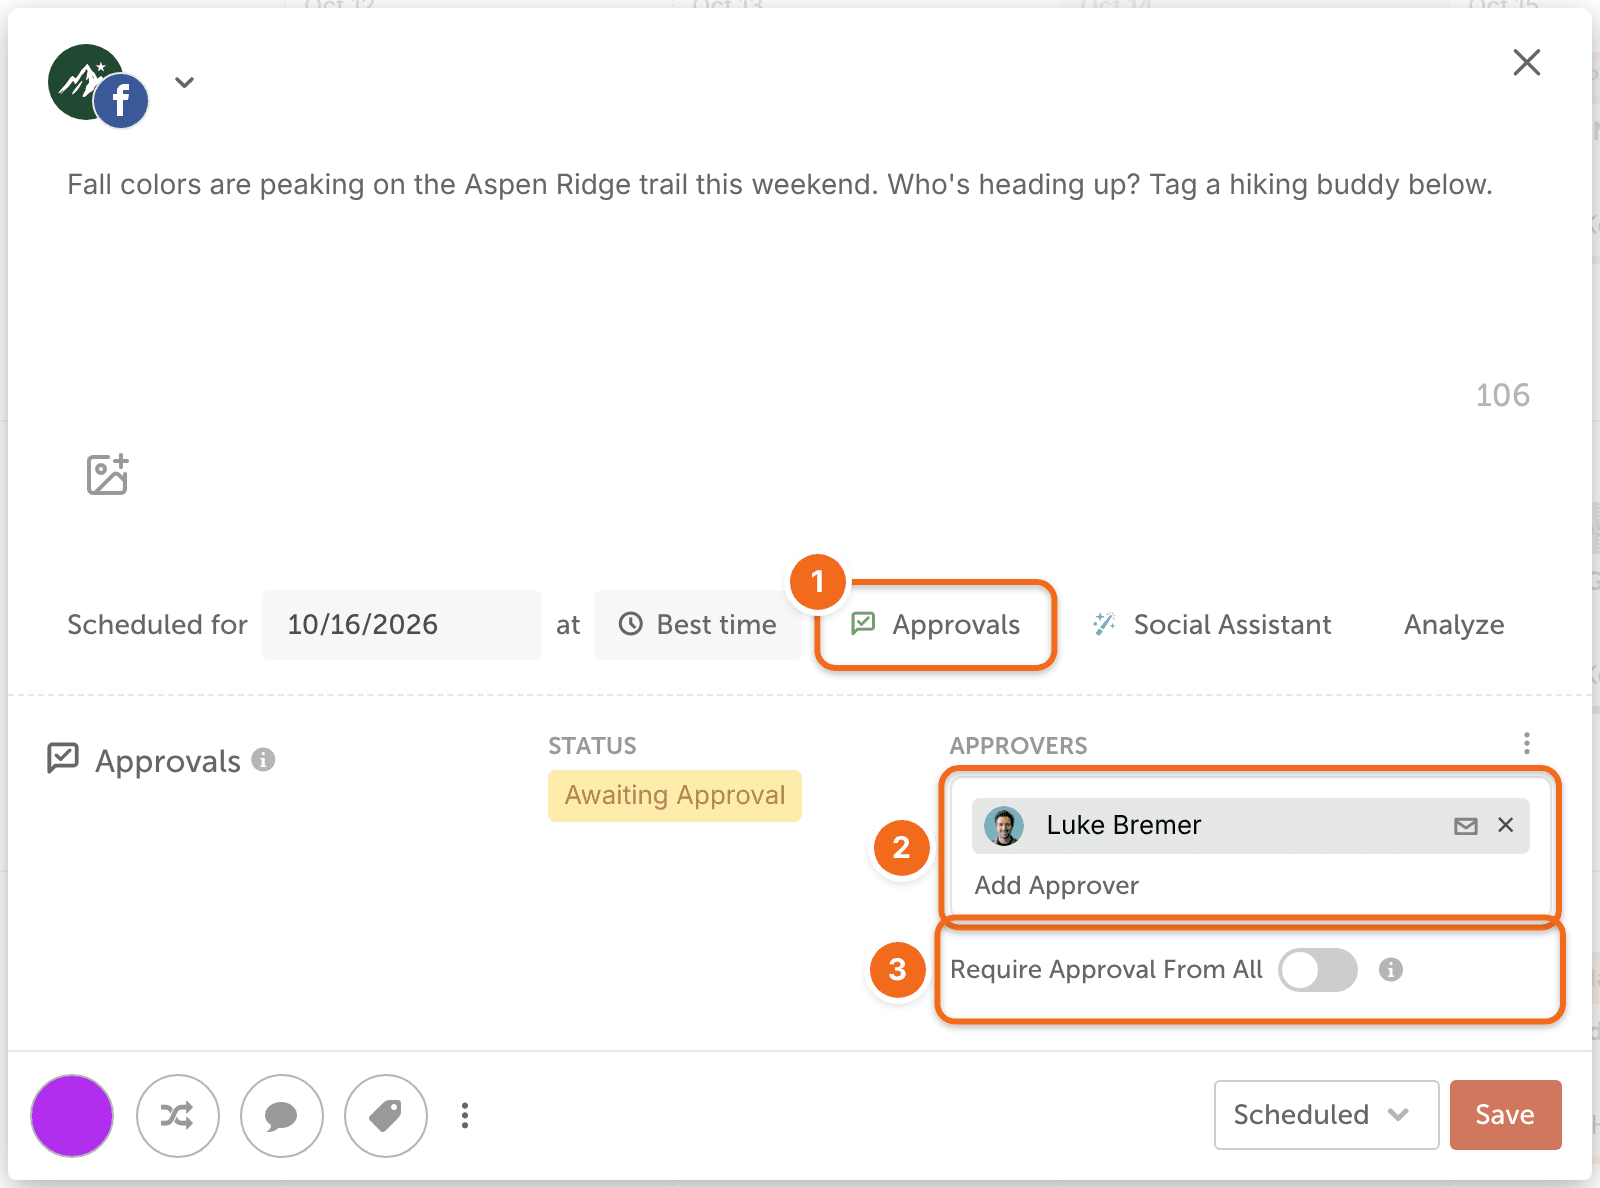1600x1188 pixels.
Task: Switch to the Analyze tab
Action: [1454, 625]
